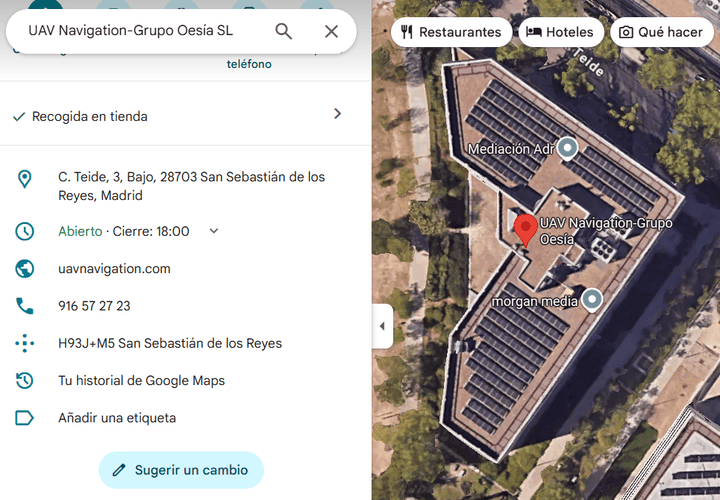
Task: Select the Mediación Adr map marker
Action: point(568,149)
